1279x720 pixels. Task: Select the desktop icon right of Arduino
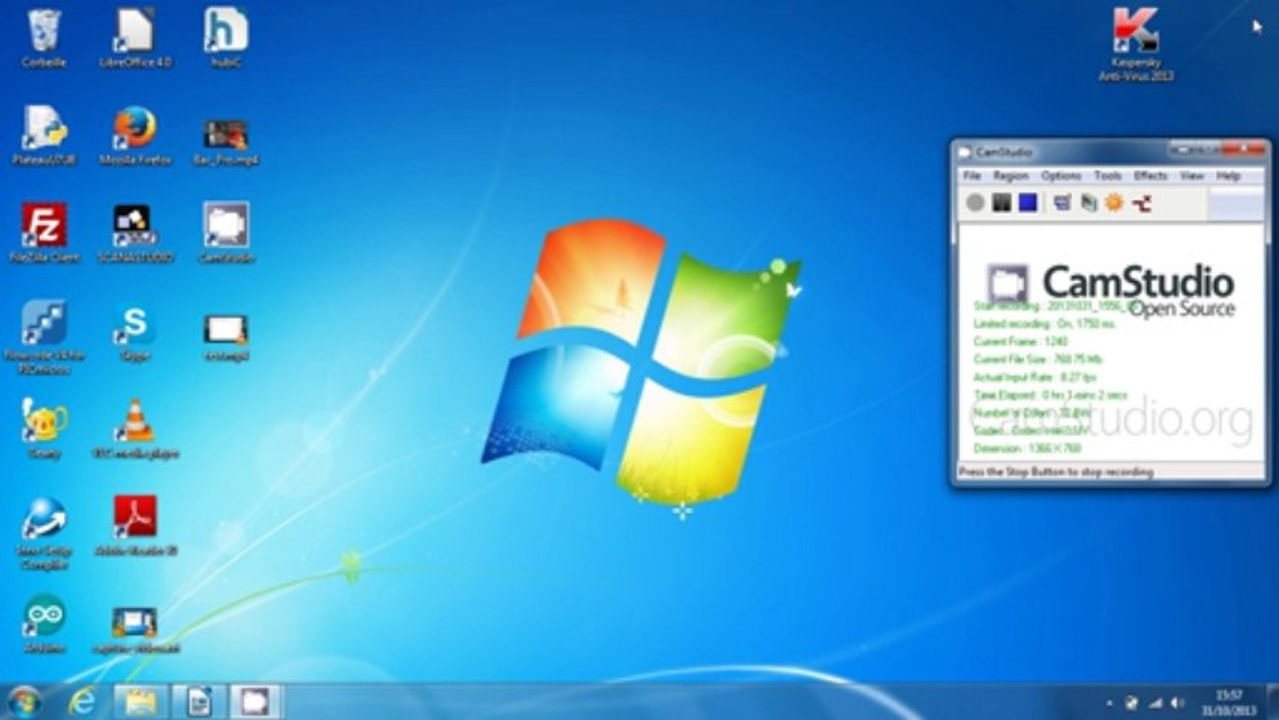(135, 628)
